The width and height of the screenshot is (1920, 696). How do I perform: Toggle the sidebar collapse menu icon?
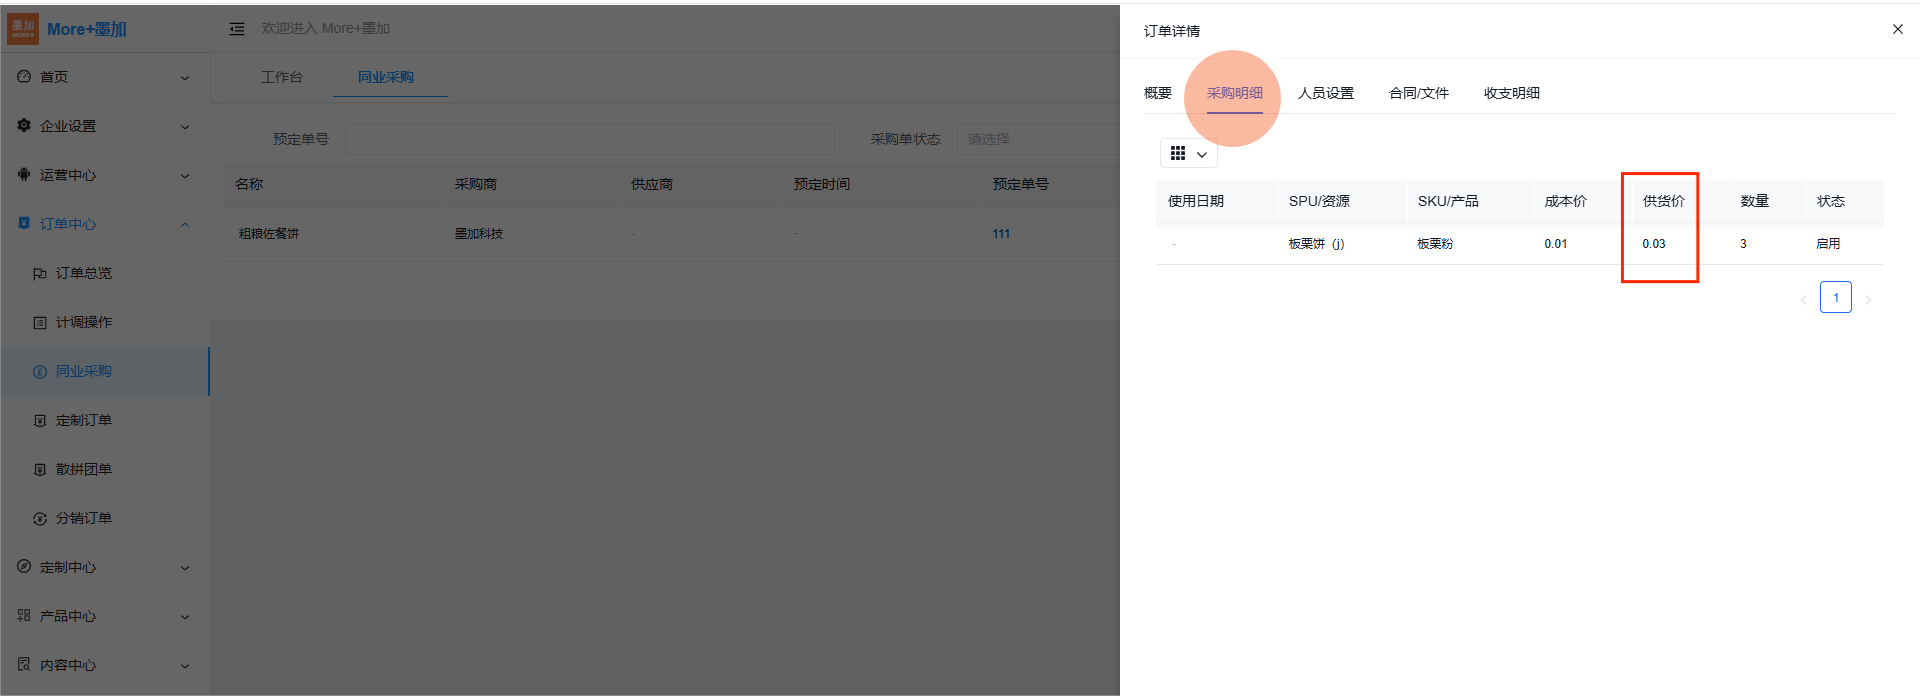click(237, 29)
